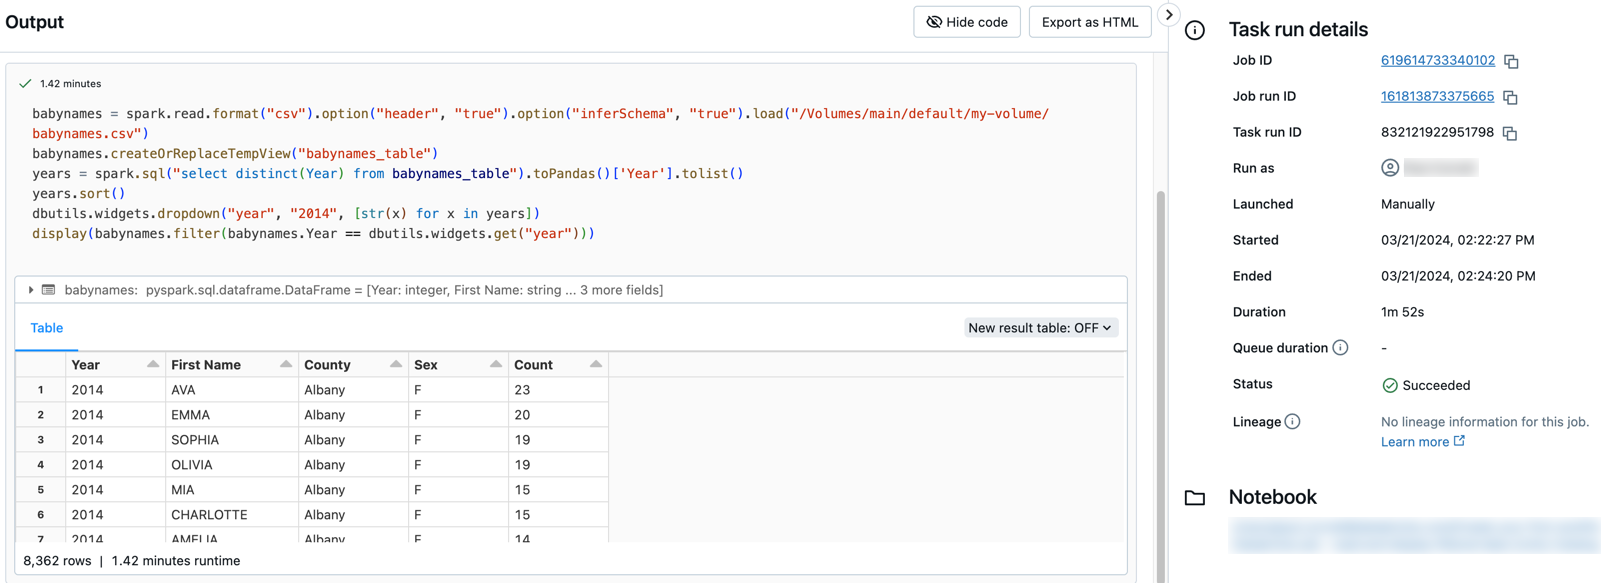Toggle New result table setting
The image size is (1601, 583).
[1039, 328]
